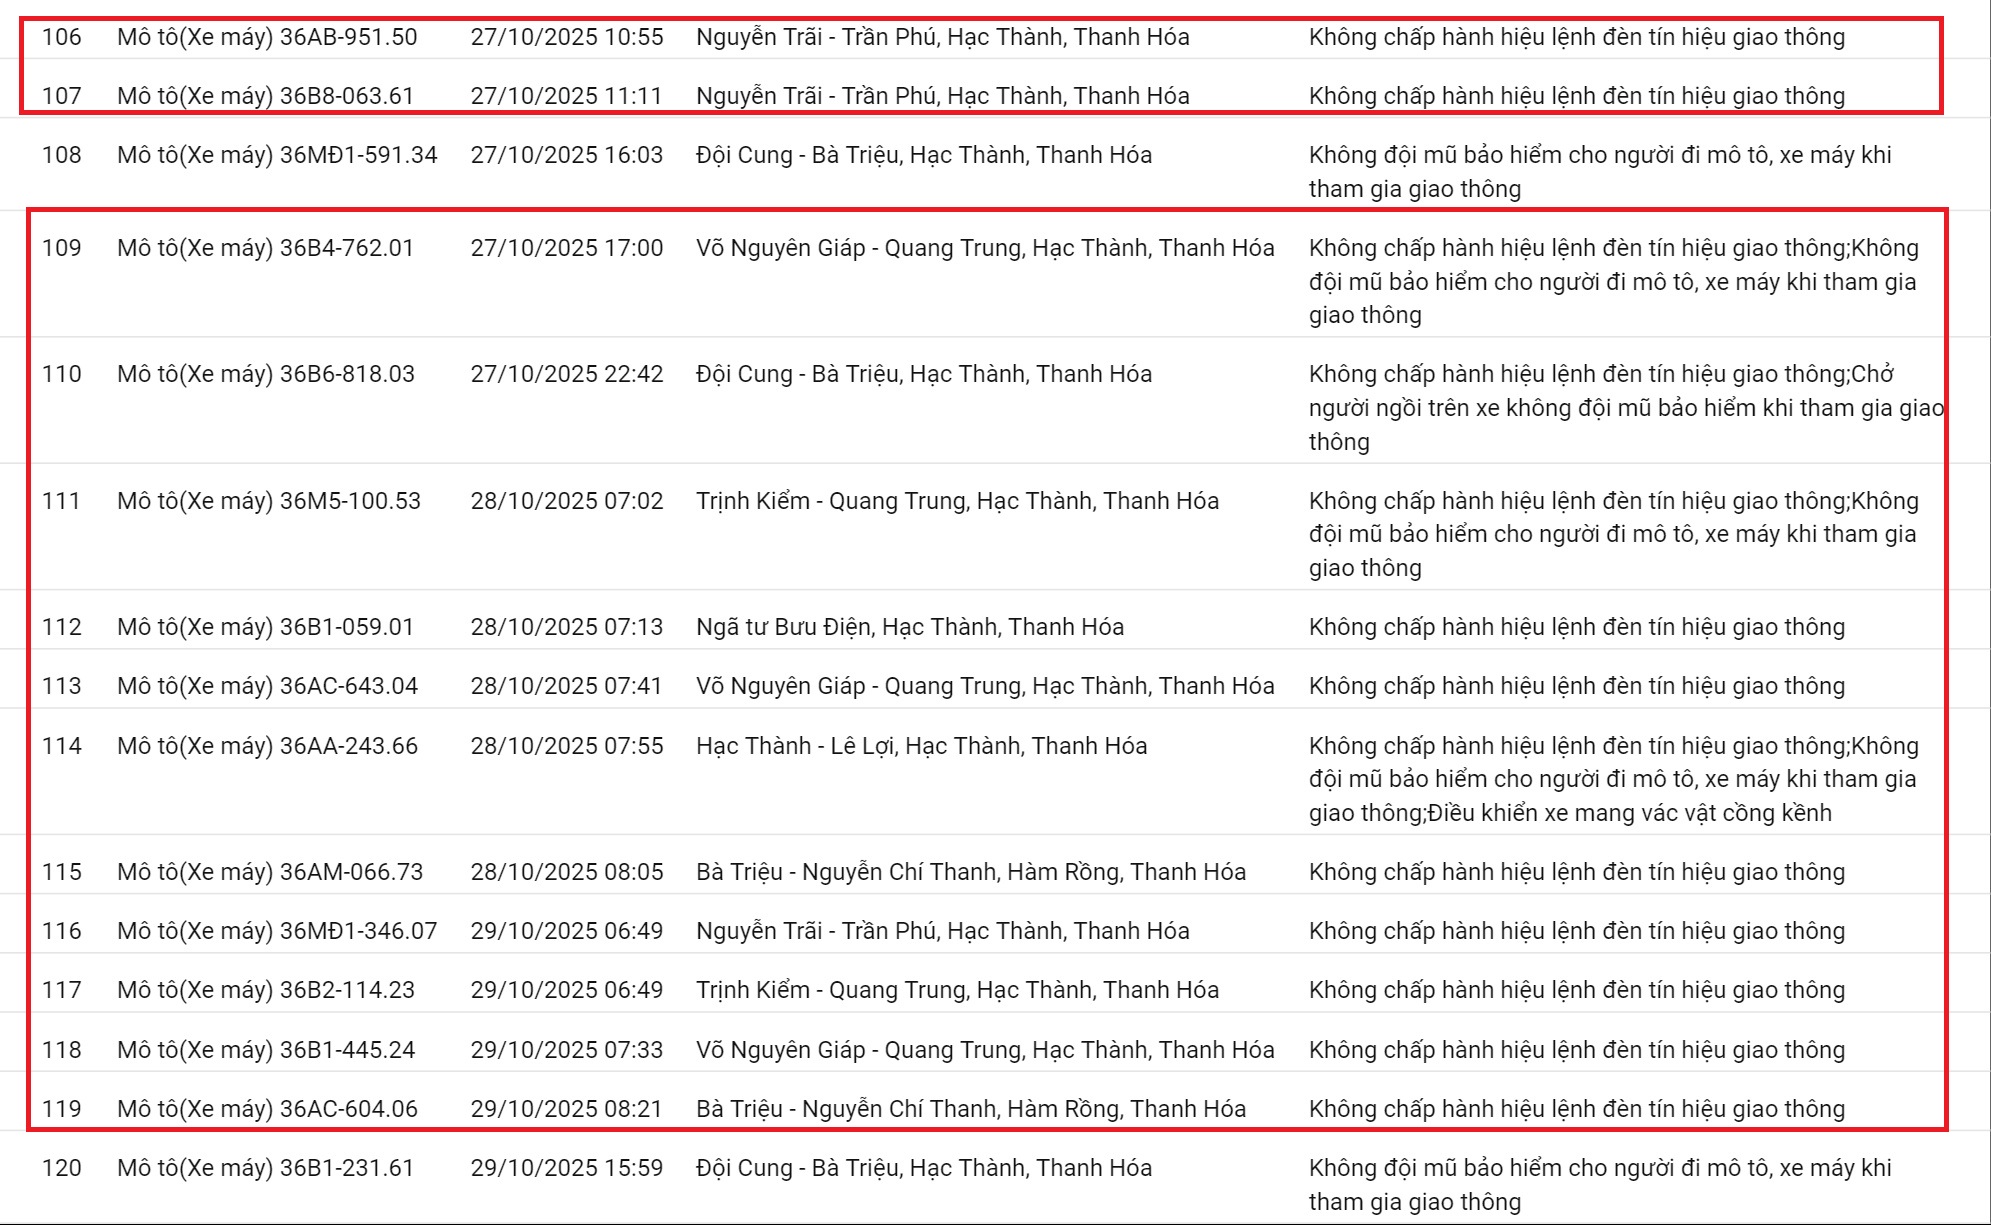Click timestamp 29/10/2025 06:49 in row 117
The image size is (1991, 1225).
click(x=566, y=990)
